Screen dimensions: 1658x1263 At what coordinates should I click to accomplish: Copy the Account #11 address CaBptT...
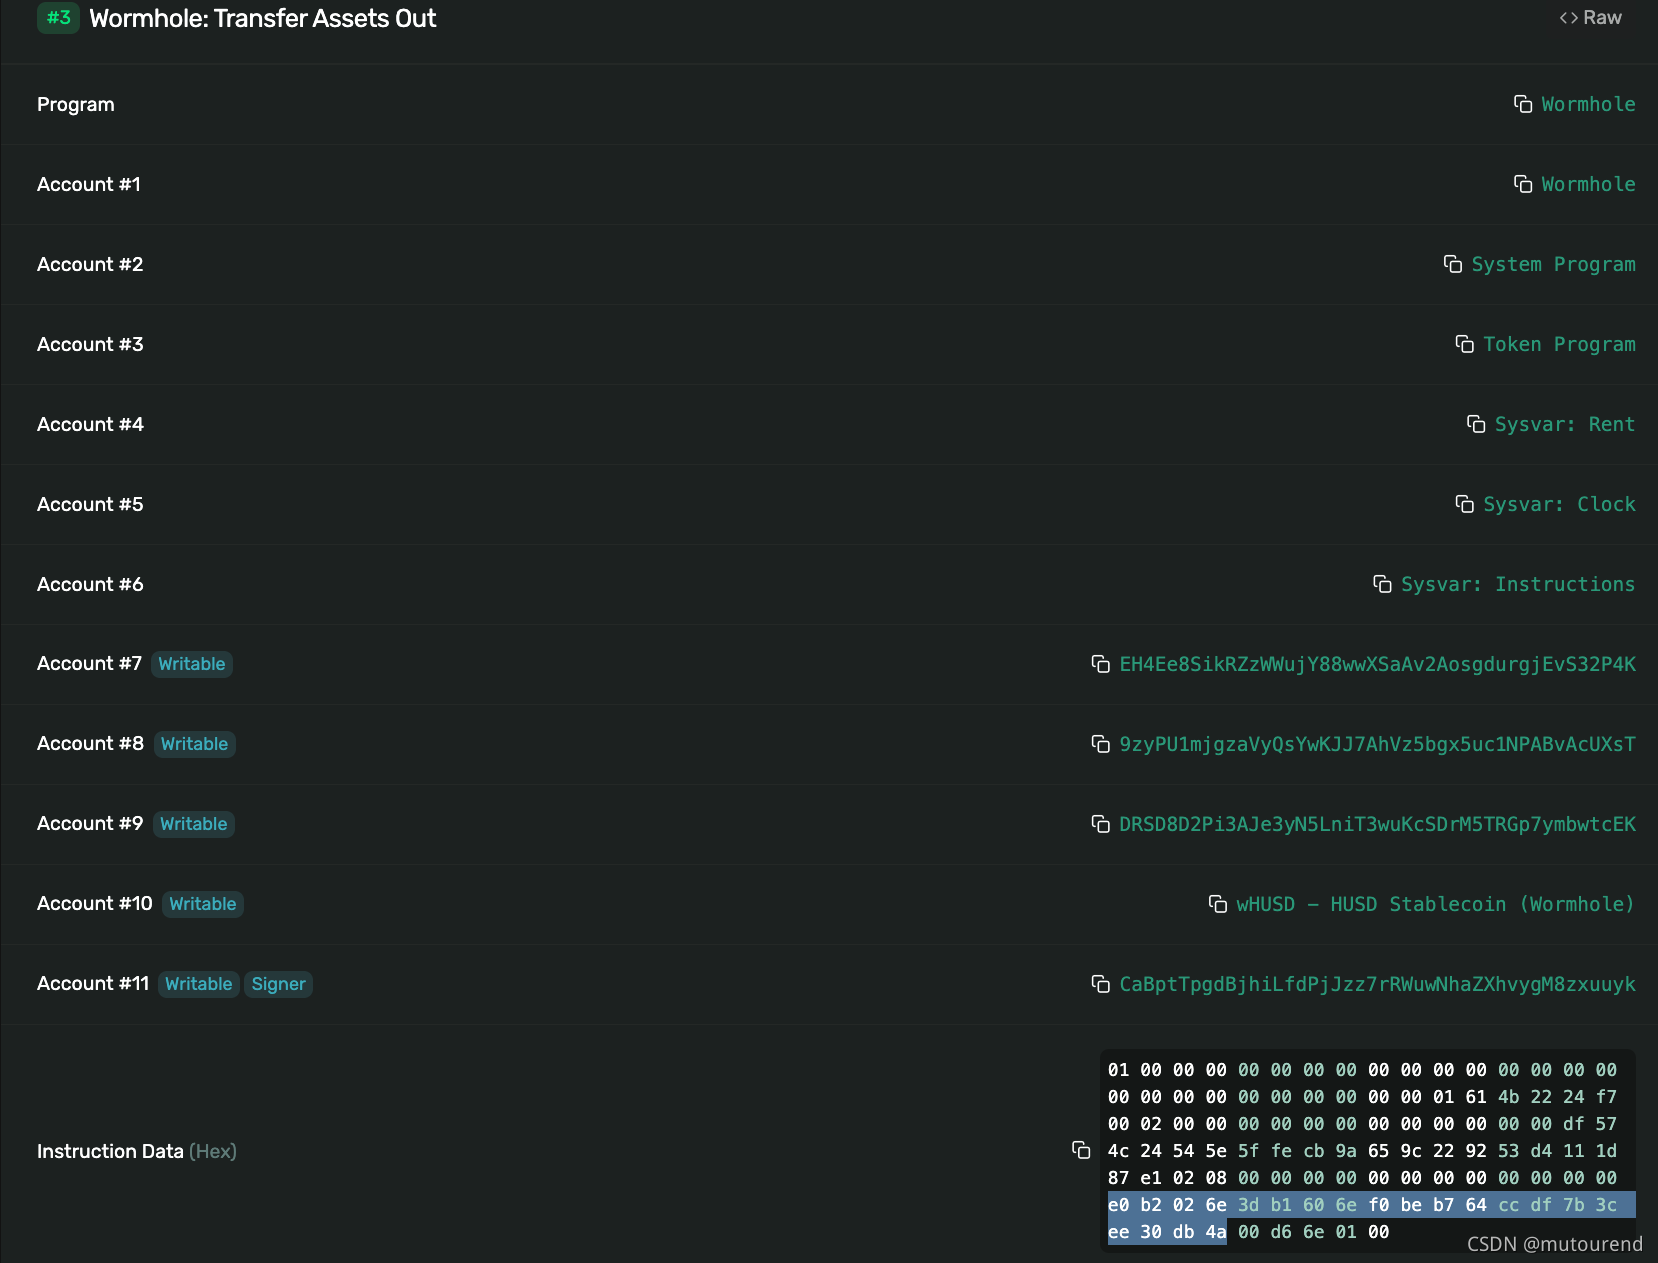[x=1101, y=984]
